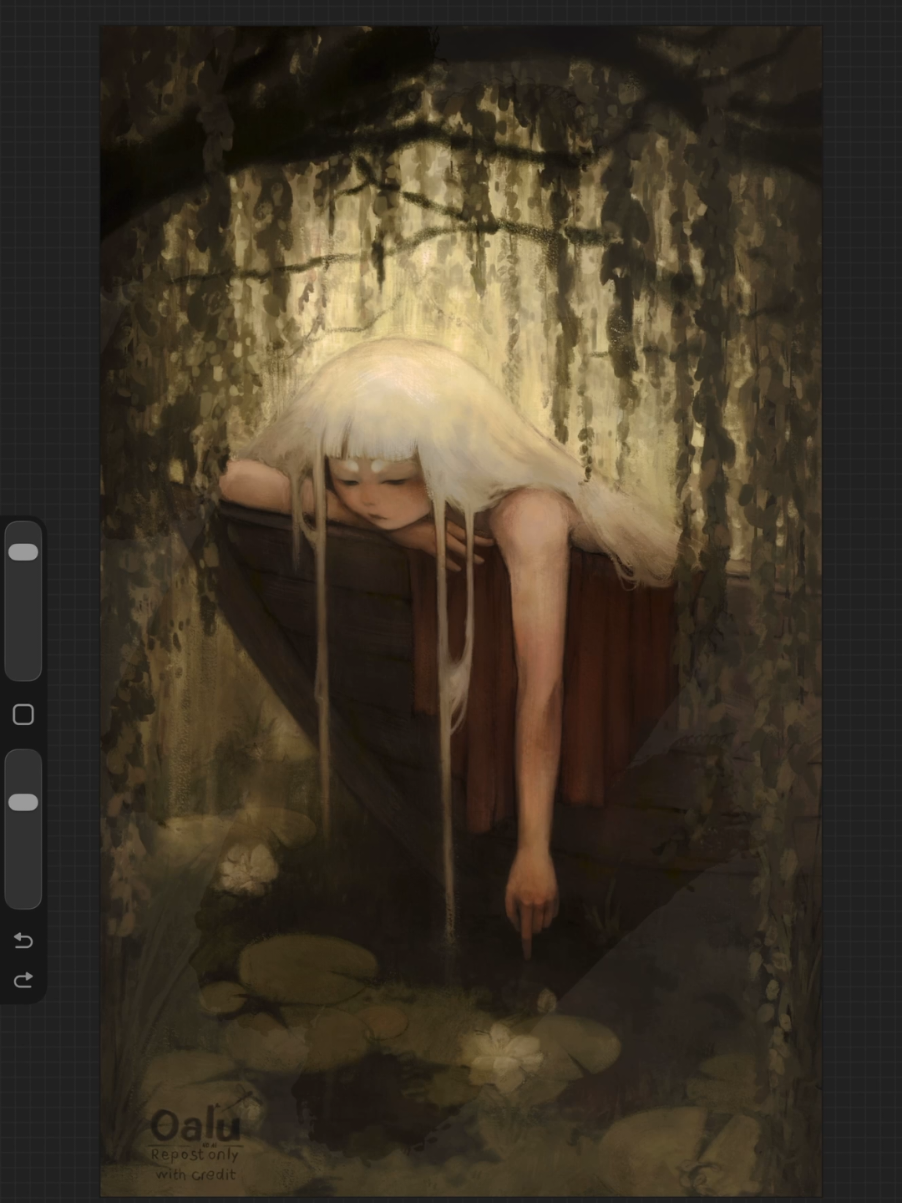Undo the last stroke with undo arrow
Image resolution: width=902 pixels, height=1203 pixels.
pos(23,940)
